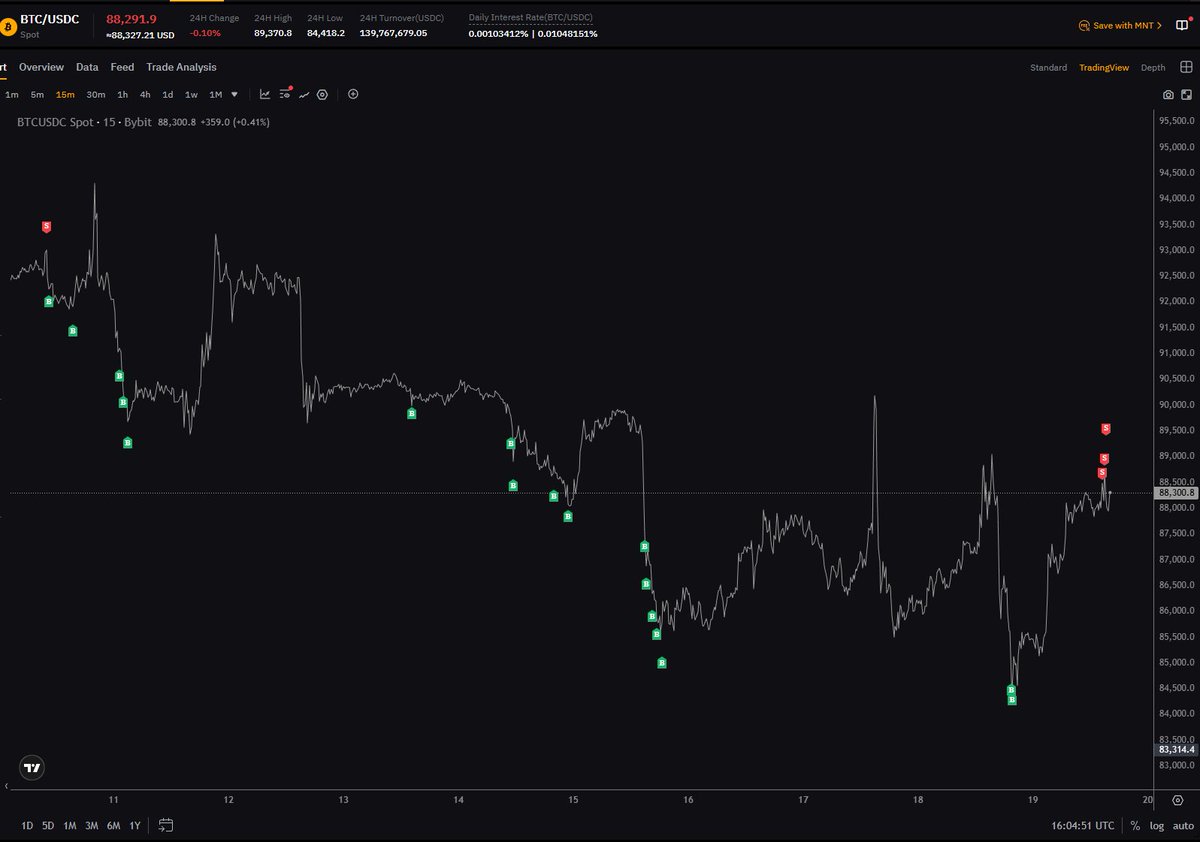Switch to the Feed tab
Viewport: 1200px width, 842px height.
pyautogui.click(x=122, y=67)
